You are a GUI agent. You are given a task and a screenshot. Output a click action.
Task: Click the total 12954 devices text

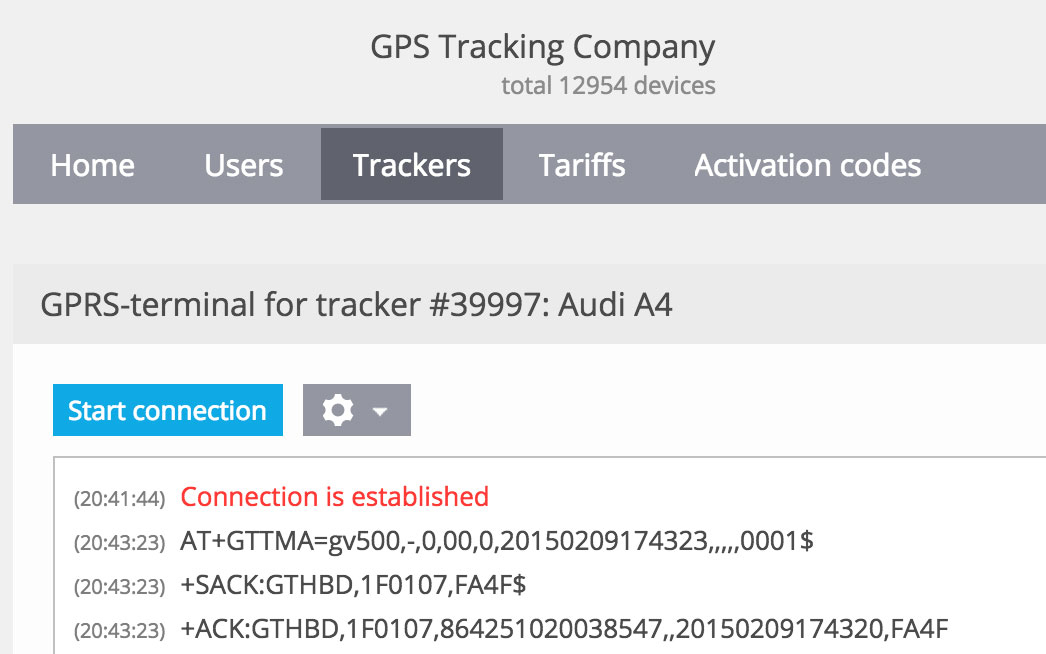coord(608,85)
